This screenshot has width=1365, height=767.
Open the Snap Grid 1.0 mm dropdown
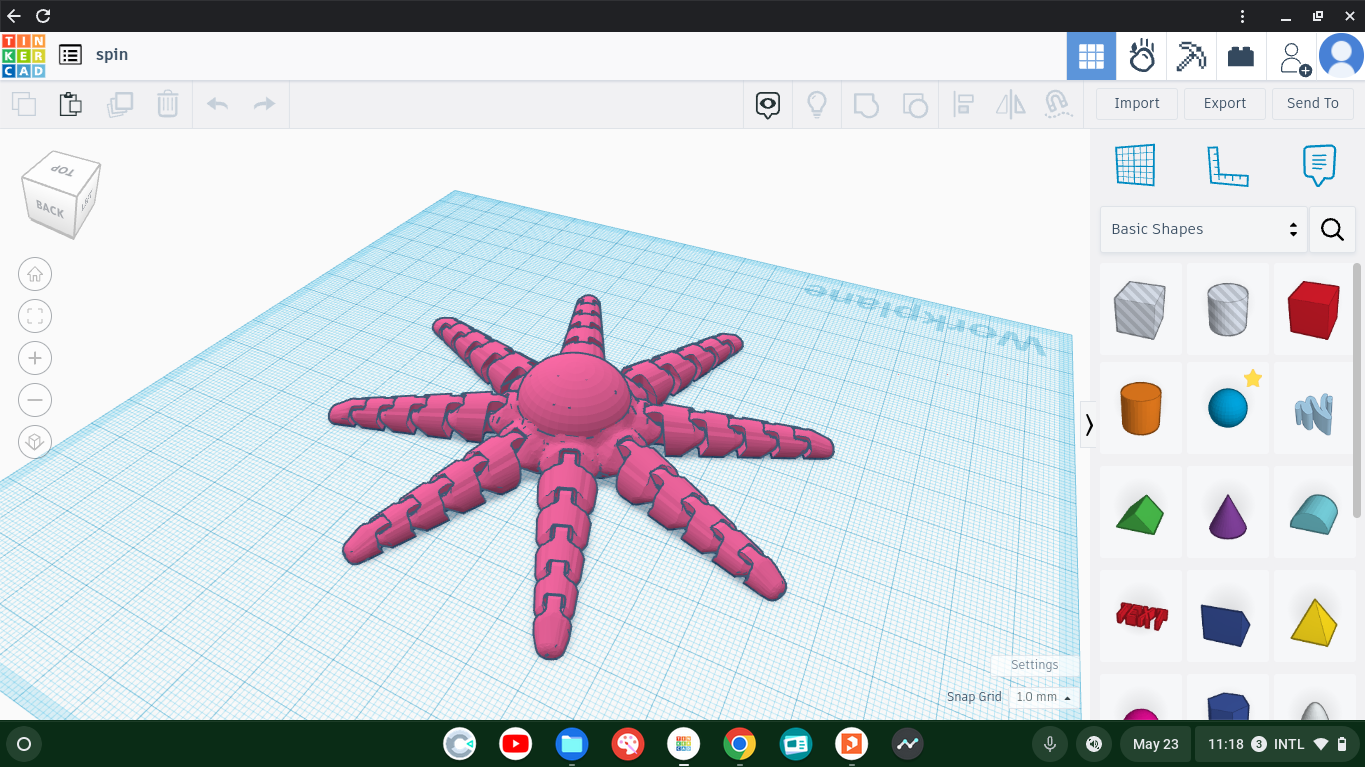[x=1043, y=697]
